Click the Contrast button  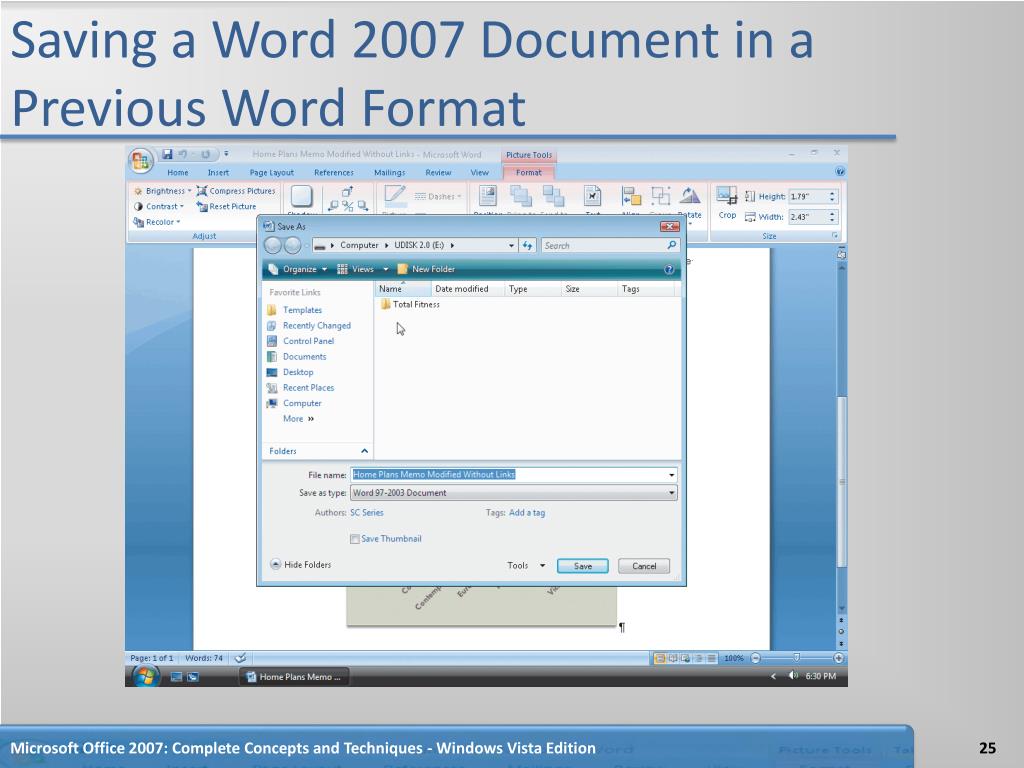159,206
